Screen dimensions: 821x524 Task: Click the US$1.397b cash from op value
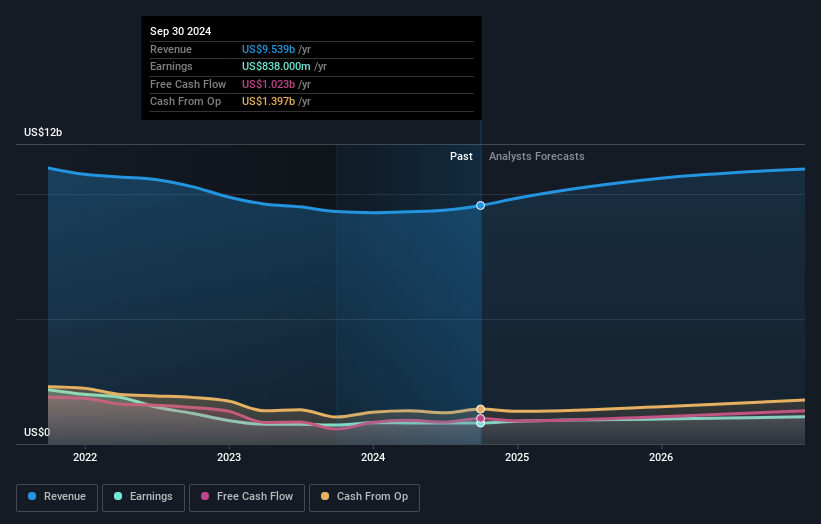[269, 102]
